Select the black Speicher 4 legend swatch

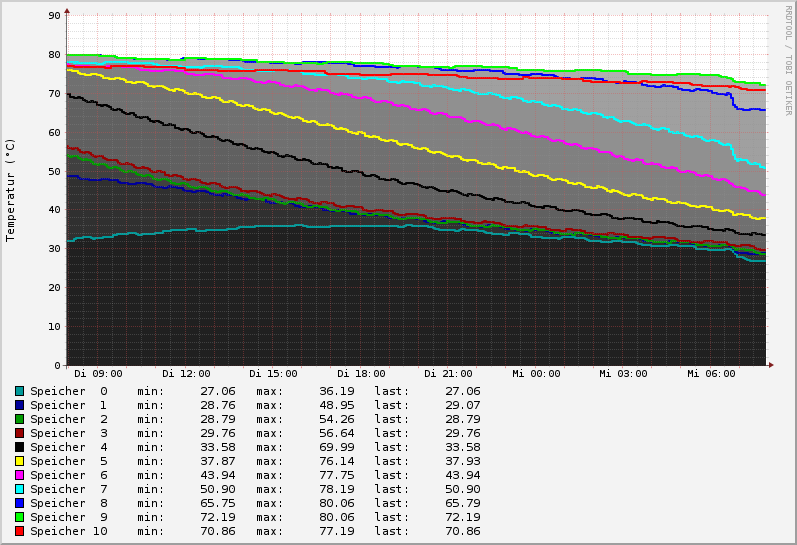tap(19, 447)
